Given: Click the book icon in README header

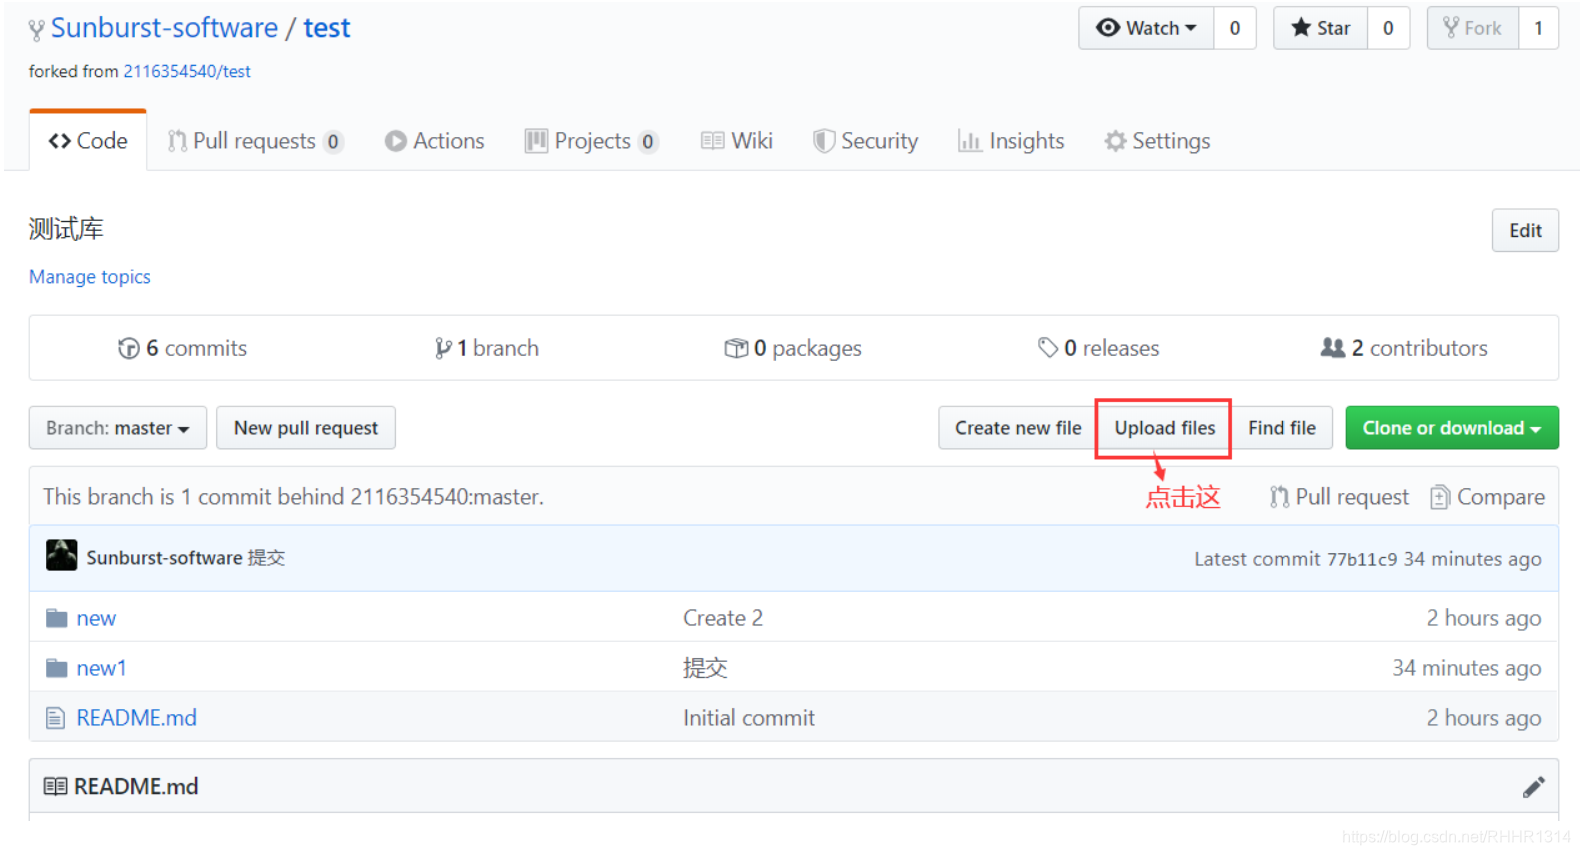Looking at the screenshot, I should pos(56,787).
